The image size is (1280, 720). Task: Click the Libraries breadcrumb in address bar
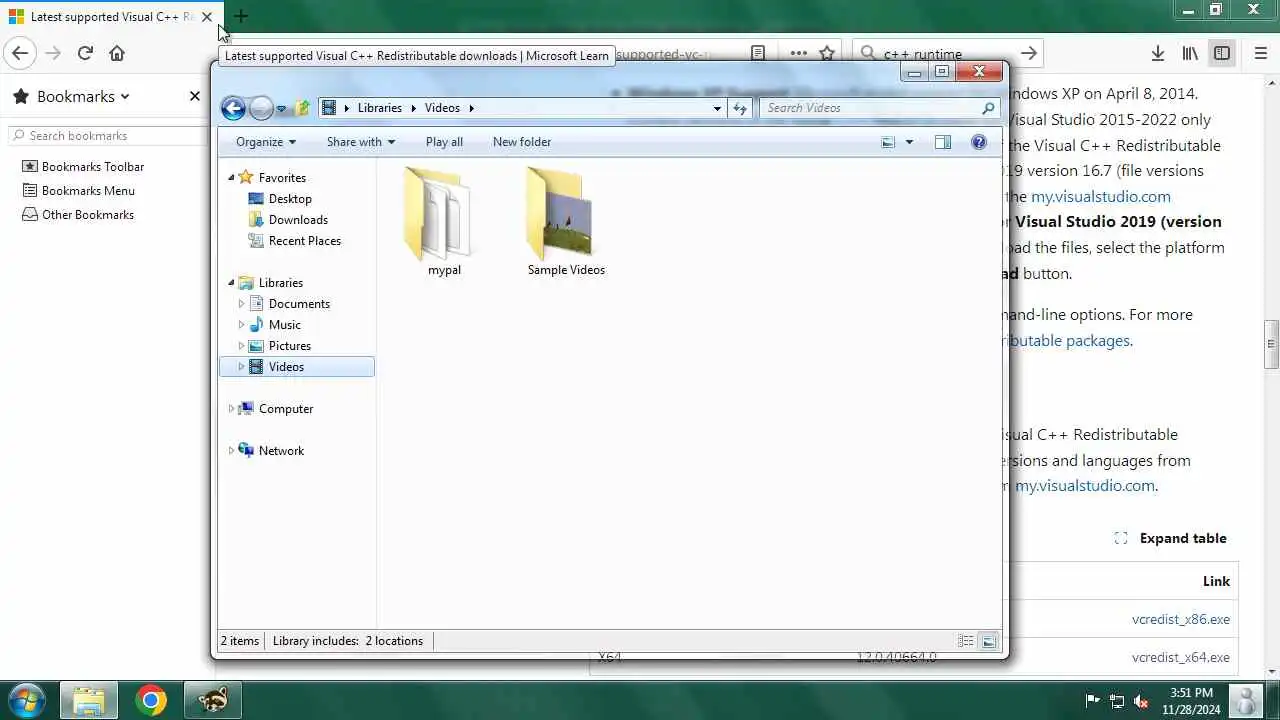coord(380,108)
